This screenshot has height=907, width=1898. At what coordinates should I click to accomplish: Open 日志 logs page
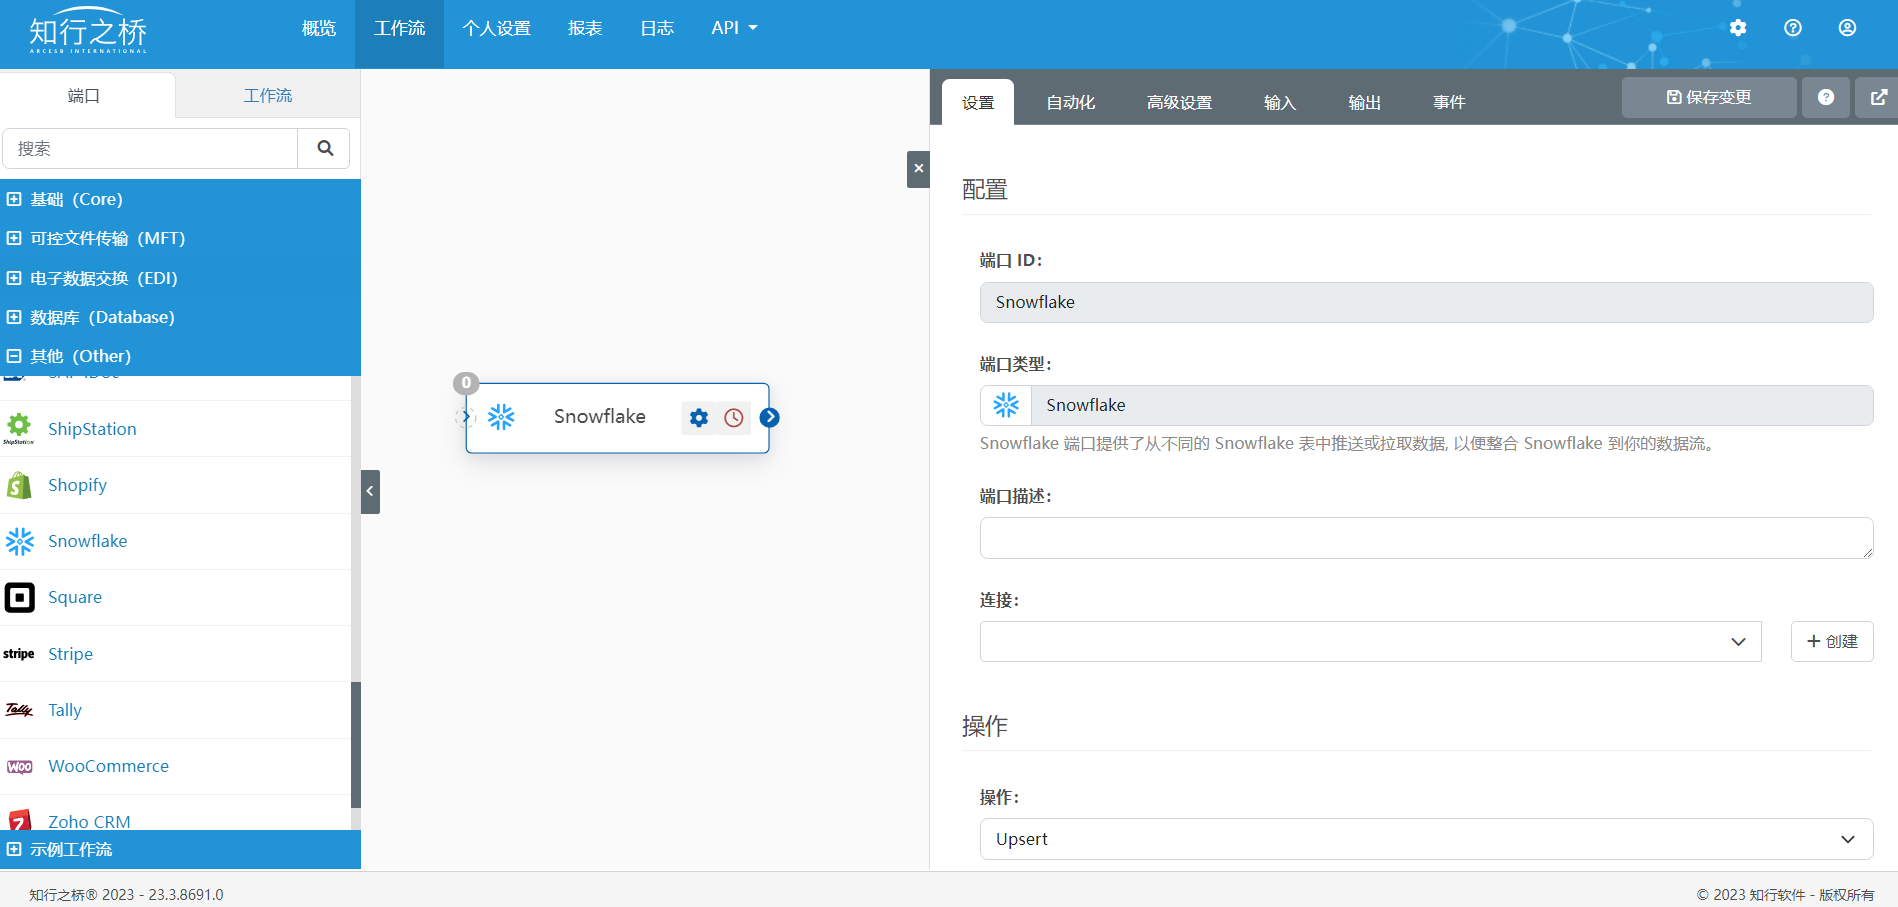657,28
